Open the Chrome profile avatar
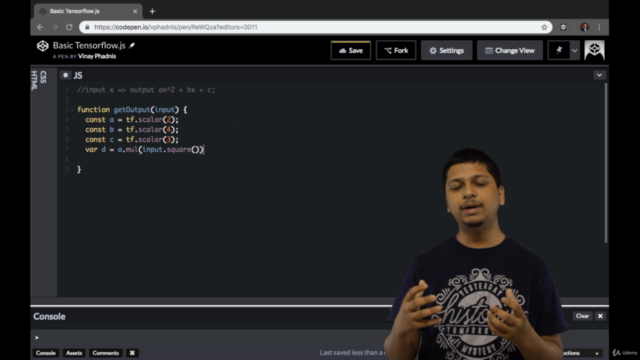640x360 pixels. click(584, 27)
